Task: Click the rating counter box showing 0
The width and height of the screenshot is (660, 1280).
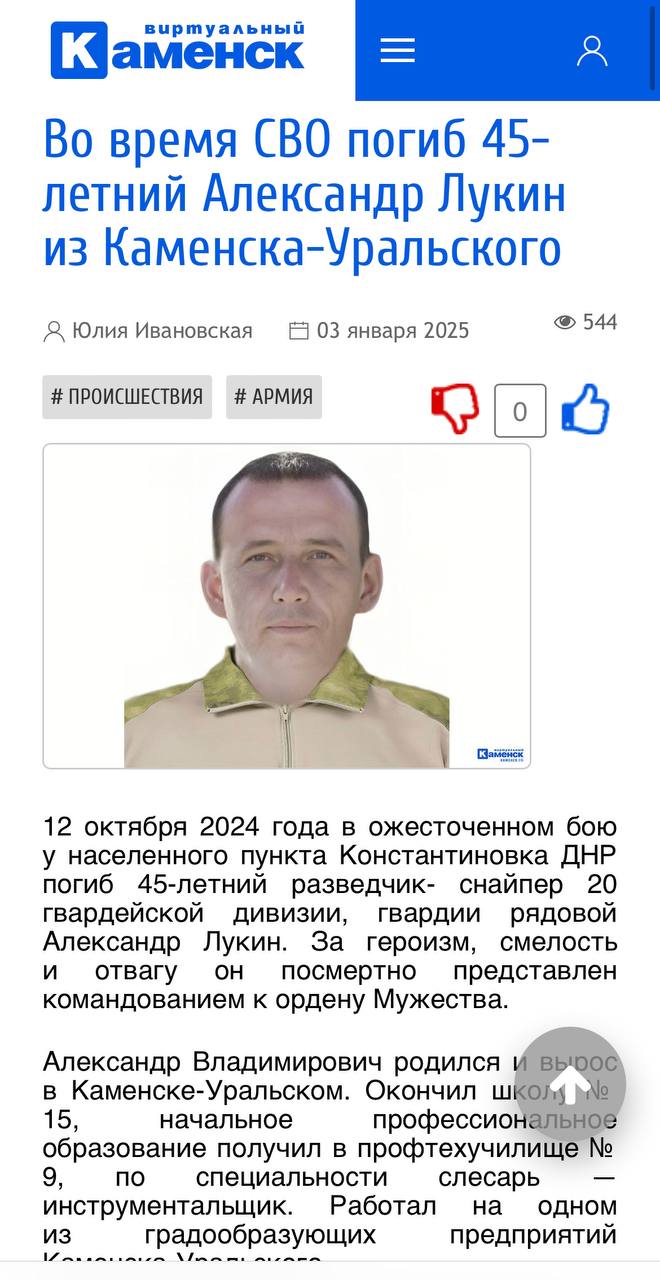Action: [x=520, y=411]
